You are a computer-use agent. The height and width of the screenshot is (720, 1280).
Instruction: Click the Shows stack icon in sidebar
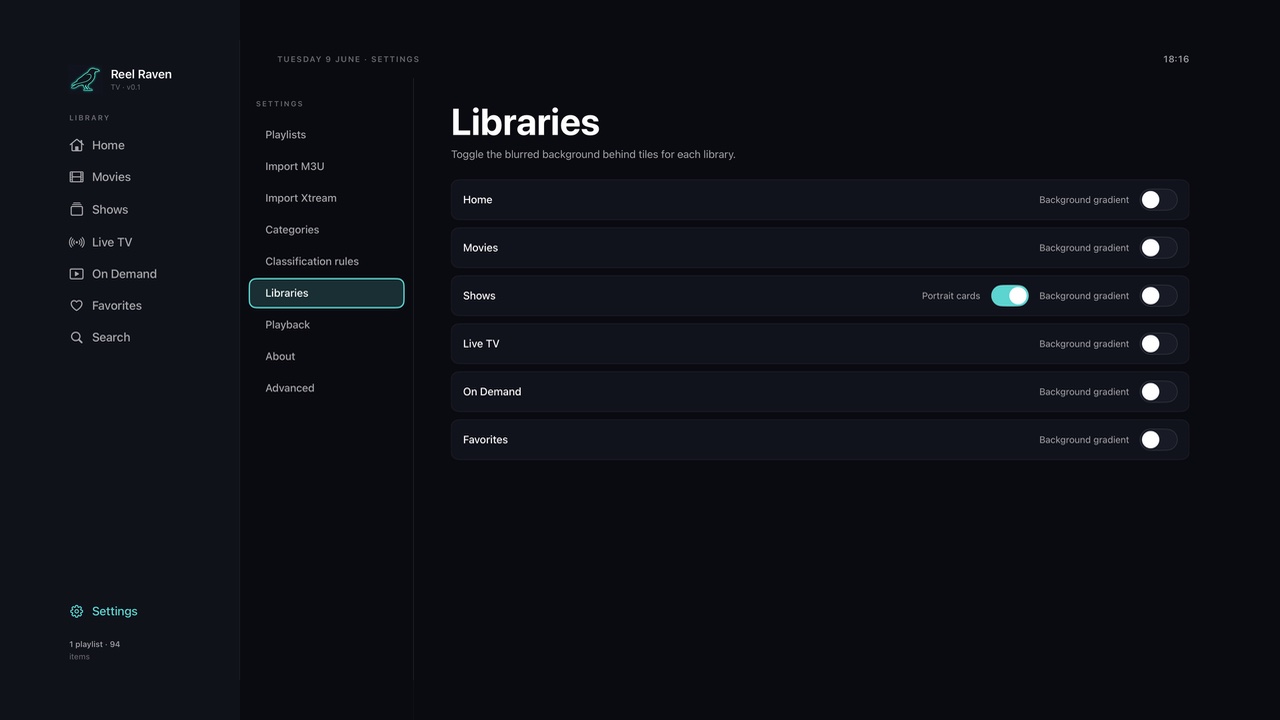[x=76, y=209]
